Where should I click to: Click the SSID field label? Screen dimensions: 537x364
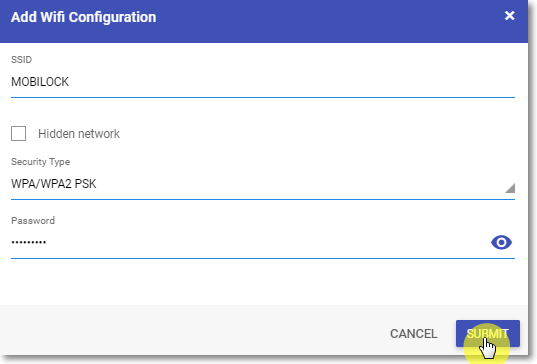[21, 60]
